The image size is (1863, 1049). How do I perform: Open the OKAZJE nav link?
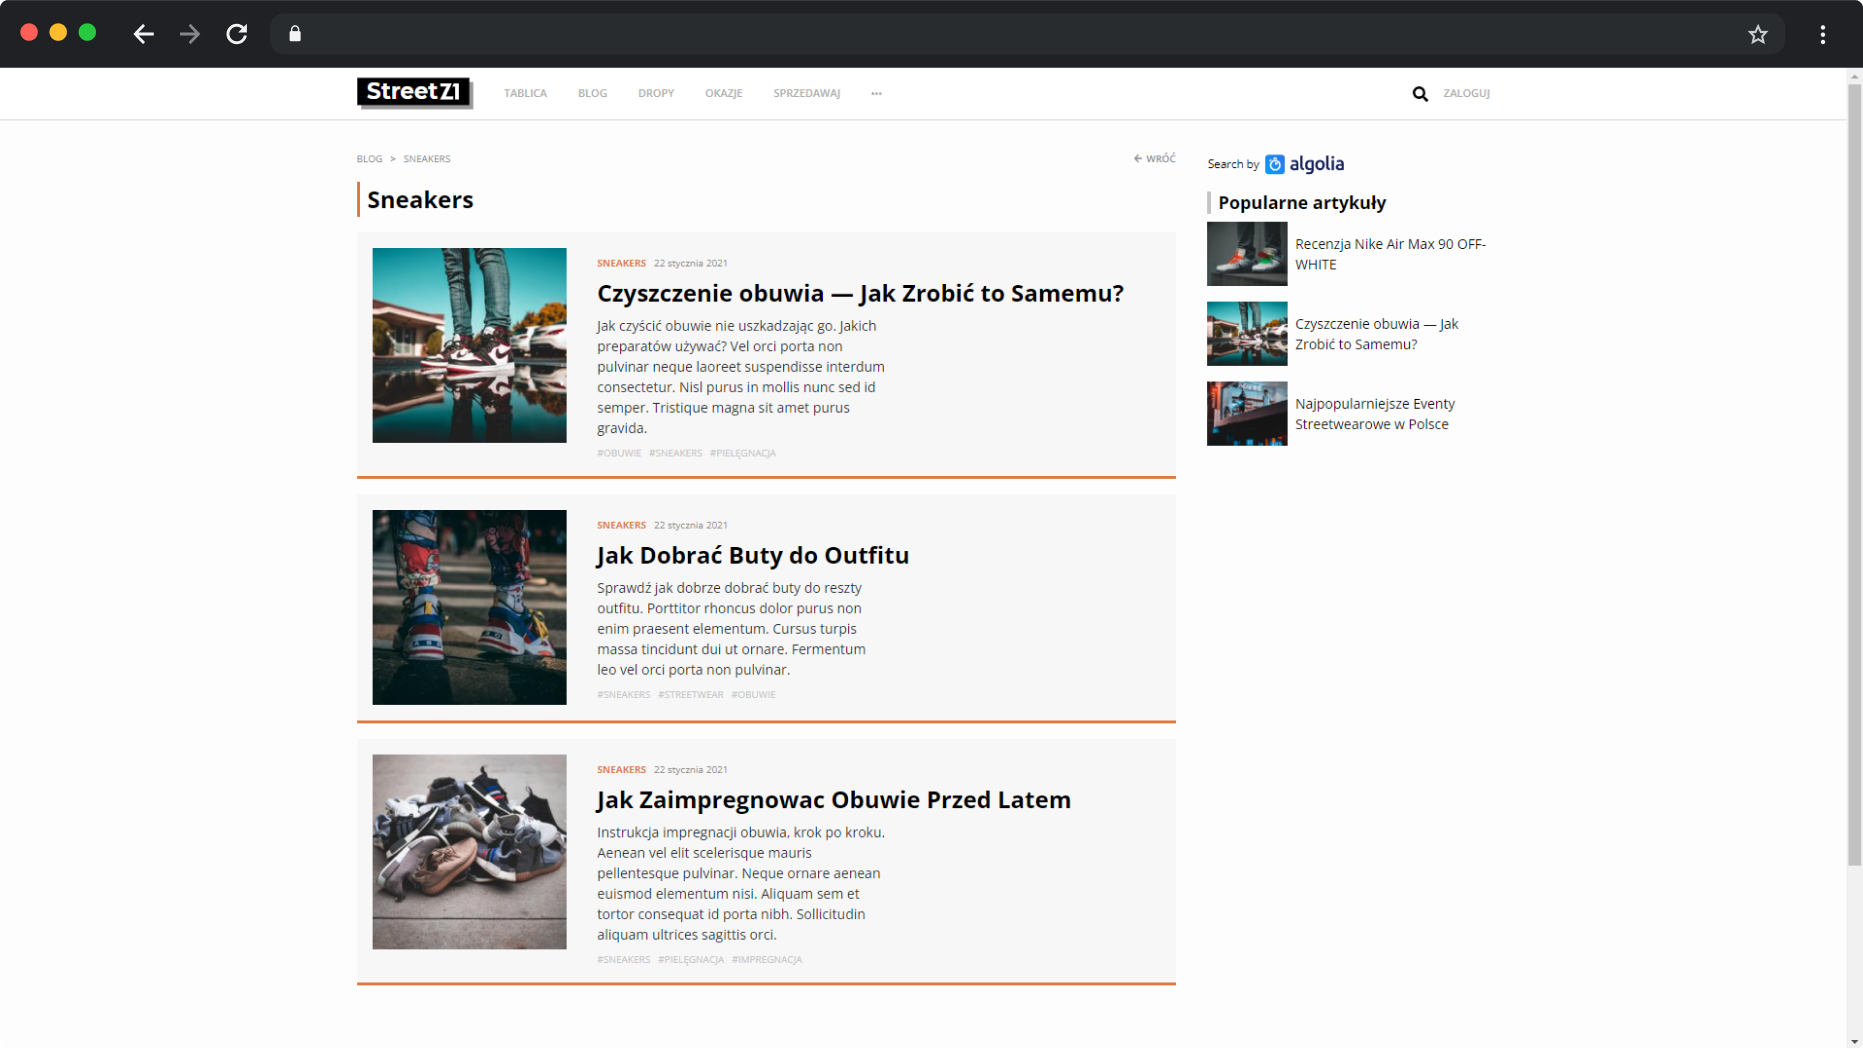point(723,93)
